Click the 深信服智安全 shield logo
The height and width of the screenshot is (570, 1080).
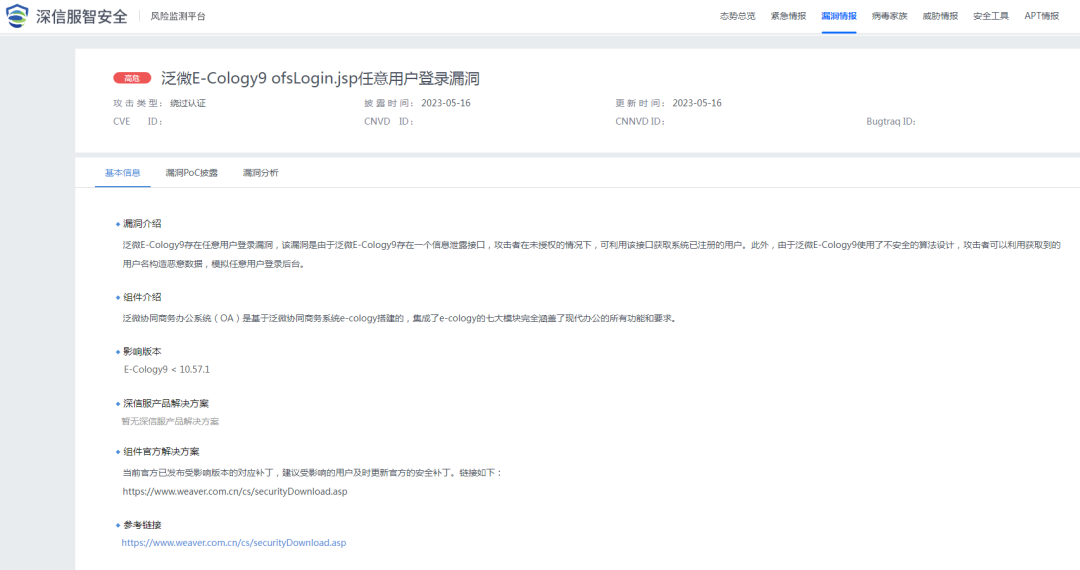coord(17,16)
